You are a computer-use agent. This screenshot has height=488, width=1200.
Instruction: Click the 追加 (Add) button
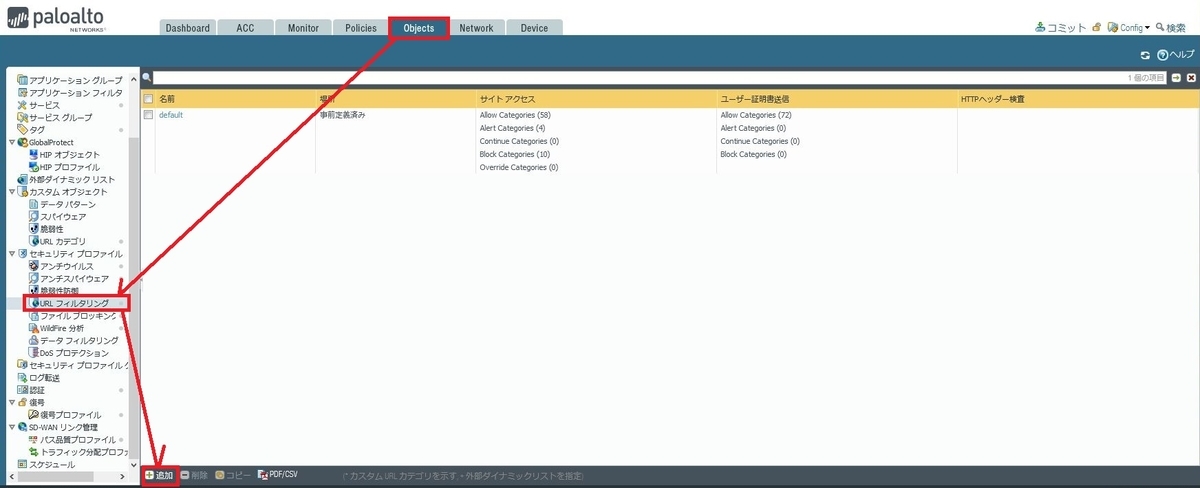pos(159,475)
